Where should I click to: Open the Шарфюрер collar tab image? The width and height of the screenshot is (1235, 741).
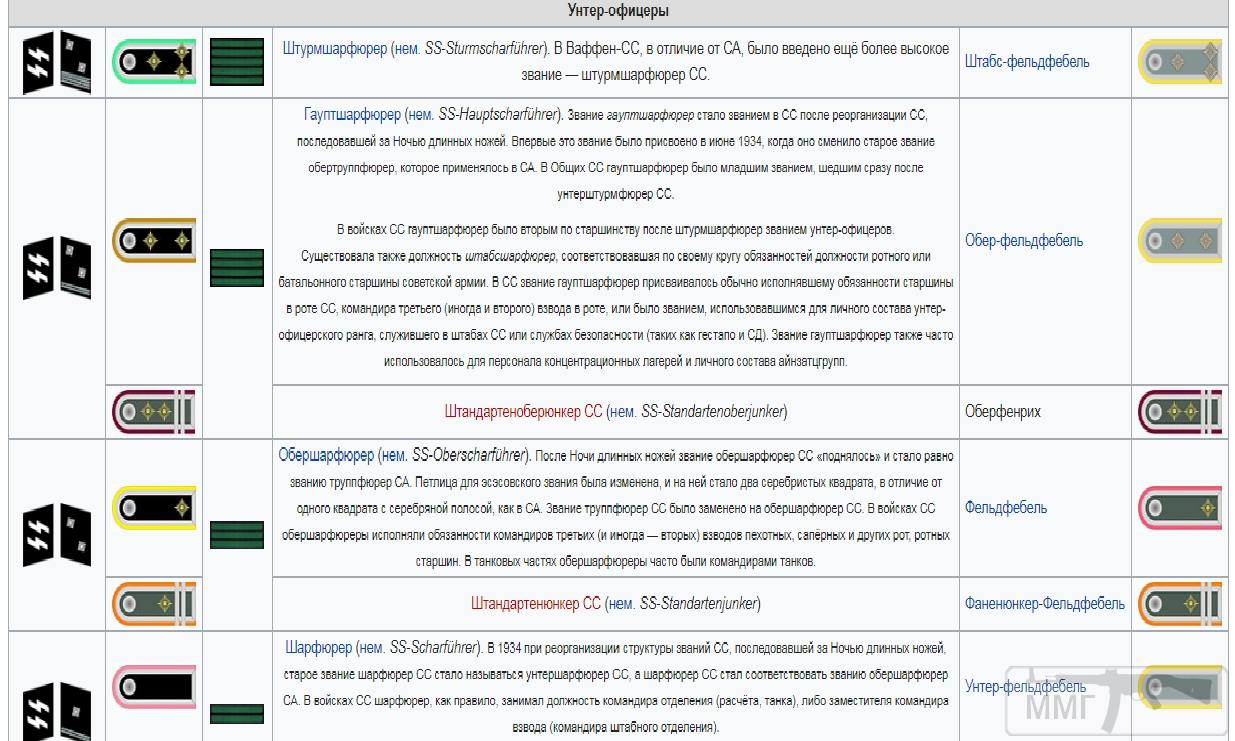tap(57, 710)
